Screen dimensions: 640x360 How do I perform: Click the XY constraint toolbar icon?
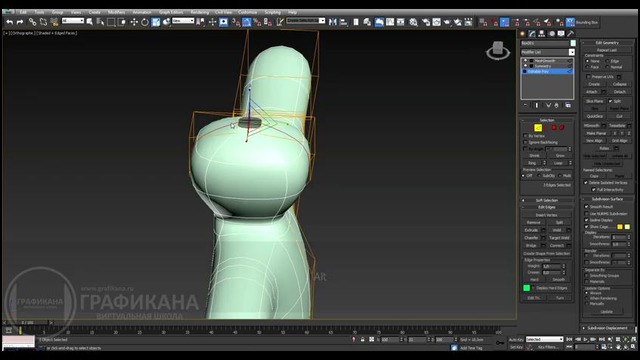pyautogui.click(x=570, y=22)
